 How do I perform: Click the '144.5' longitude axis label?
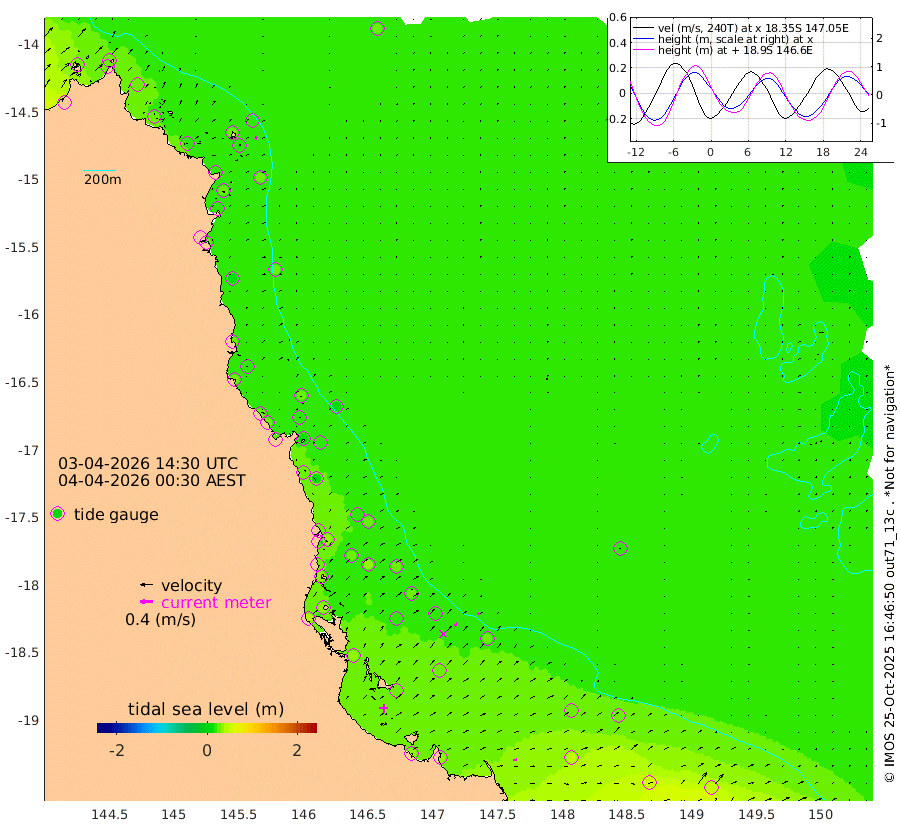[x=109, y=814]
